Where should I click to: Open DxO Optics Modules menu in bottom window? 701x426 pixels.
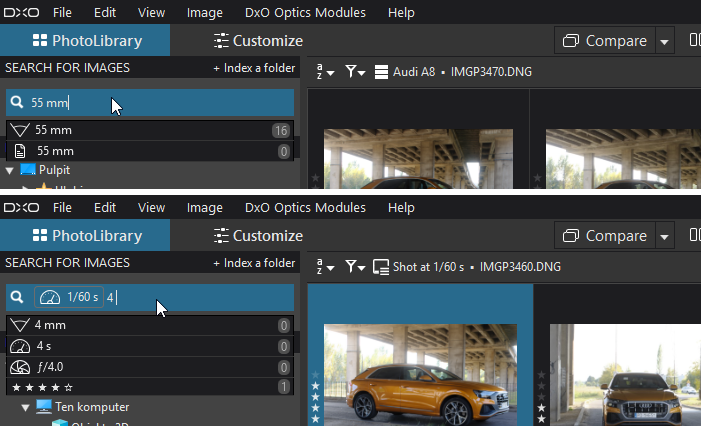[x=305, y=207]
